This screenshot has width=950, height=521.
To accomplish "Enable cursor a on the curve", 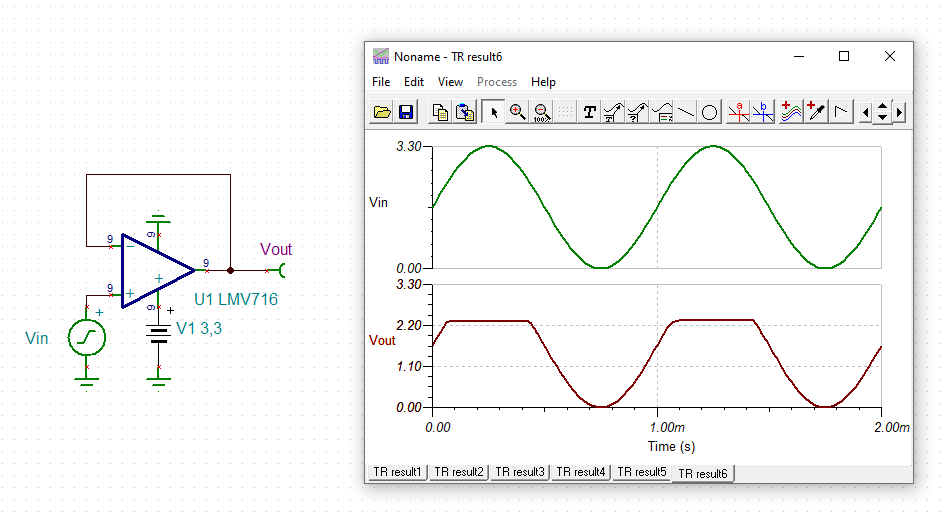I will click(739, 112).
